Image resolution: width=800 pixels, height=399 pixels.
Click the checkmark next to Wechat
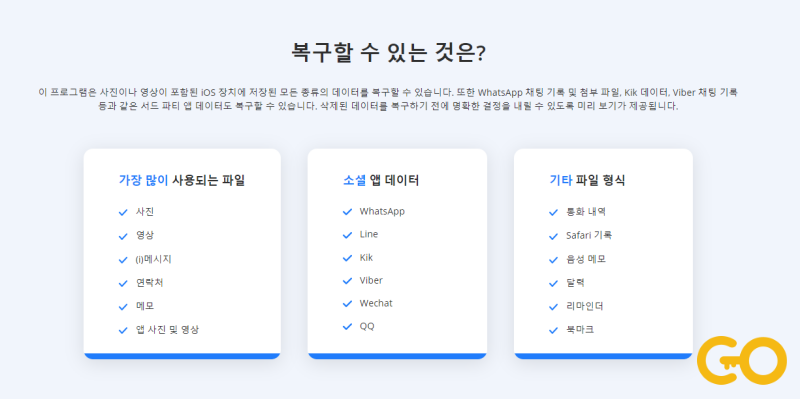(347, 304)
